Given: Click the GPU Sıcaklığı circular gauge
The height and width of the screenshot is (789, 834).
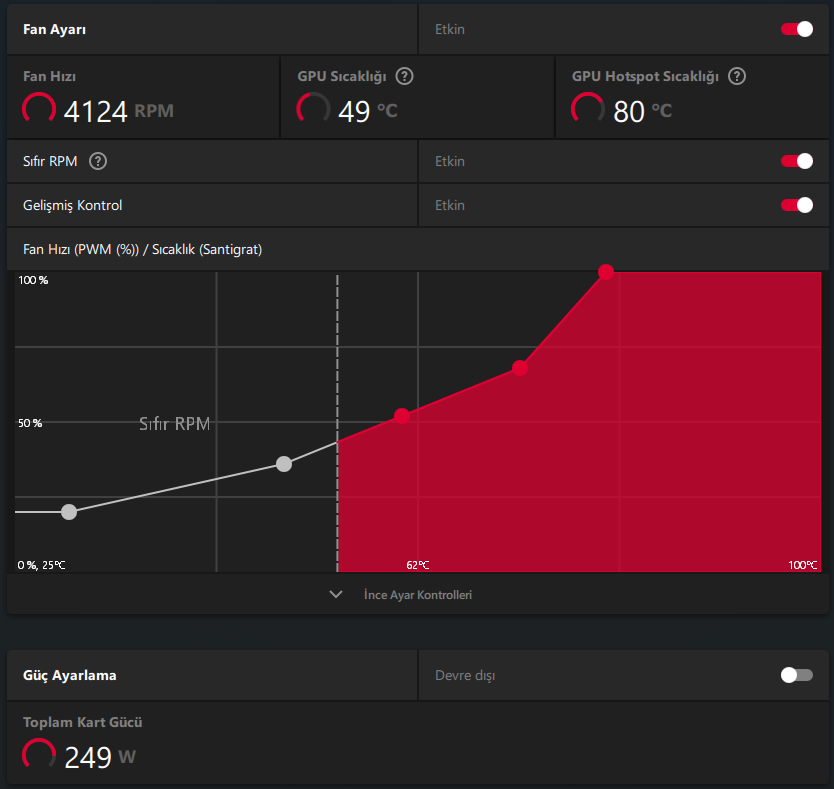Looking at the screenshot, I should pos(313,109).
